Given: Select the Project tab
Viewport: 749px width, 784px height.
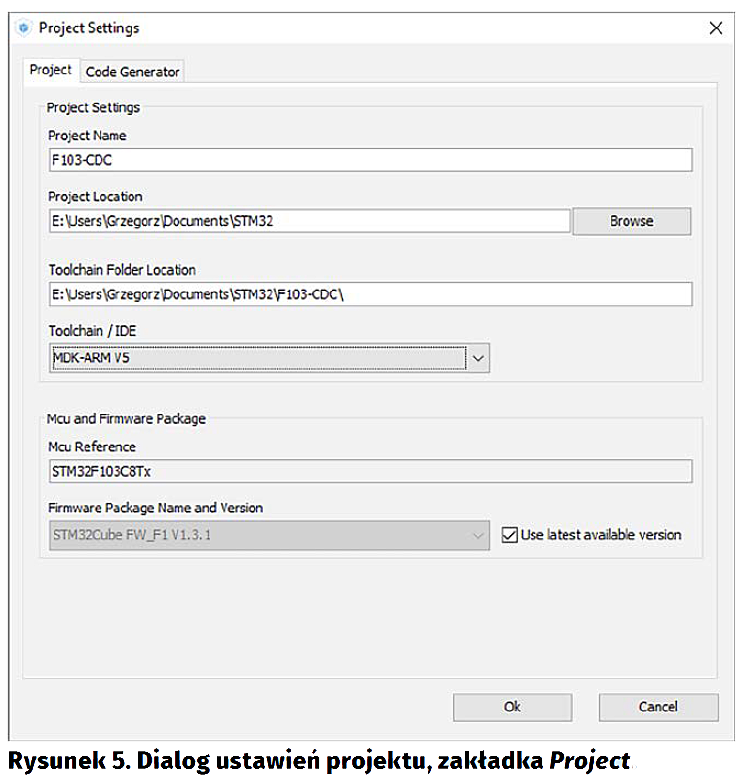Looking at the screenshot, I should click(x=50, y=70).
